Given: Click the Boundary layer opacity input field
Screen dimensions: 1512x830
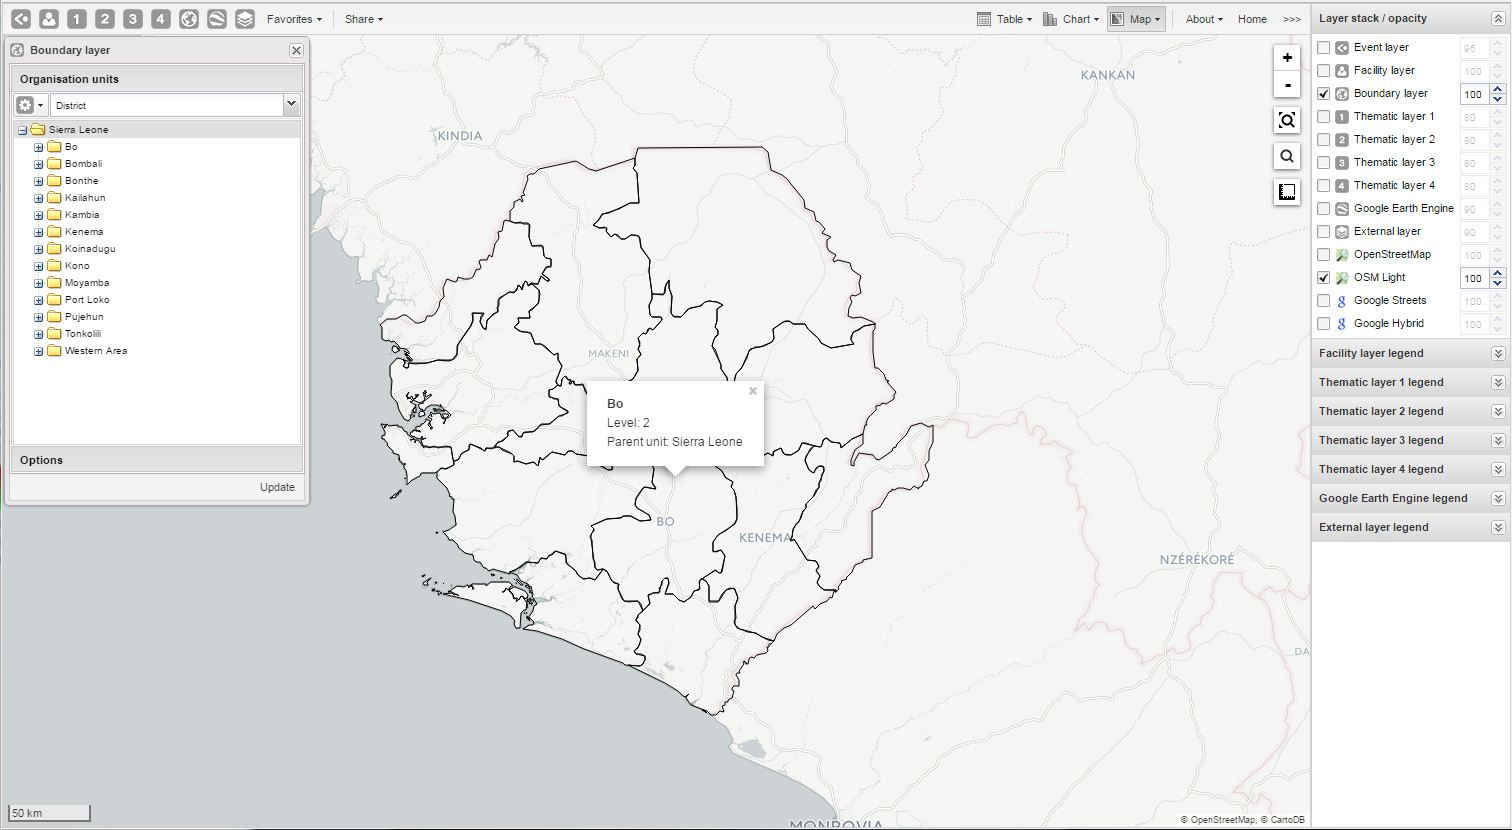Looking at the screenshot, I should click(1473, 94).
